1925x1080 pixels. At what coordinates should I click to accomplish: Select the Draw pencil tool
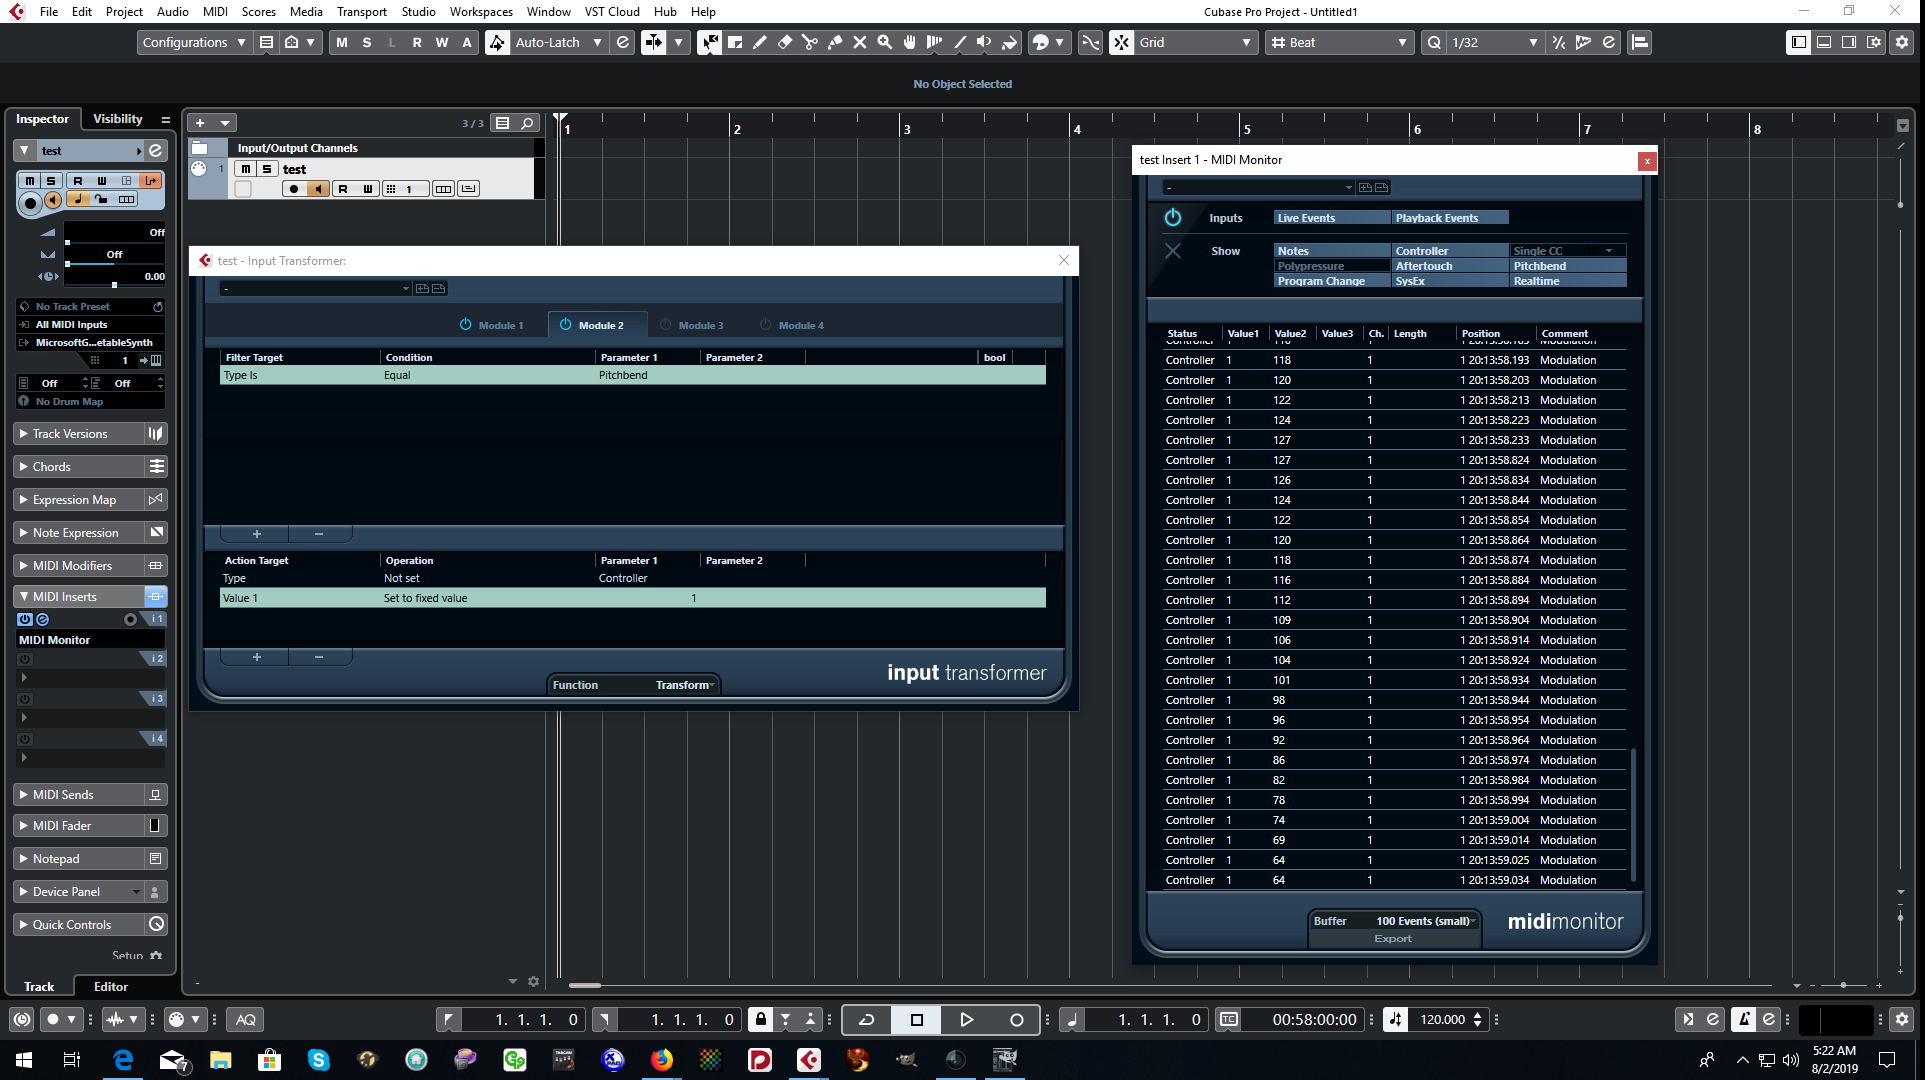click(x=760, y=42)
